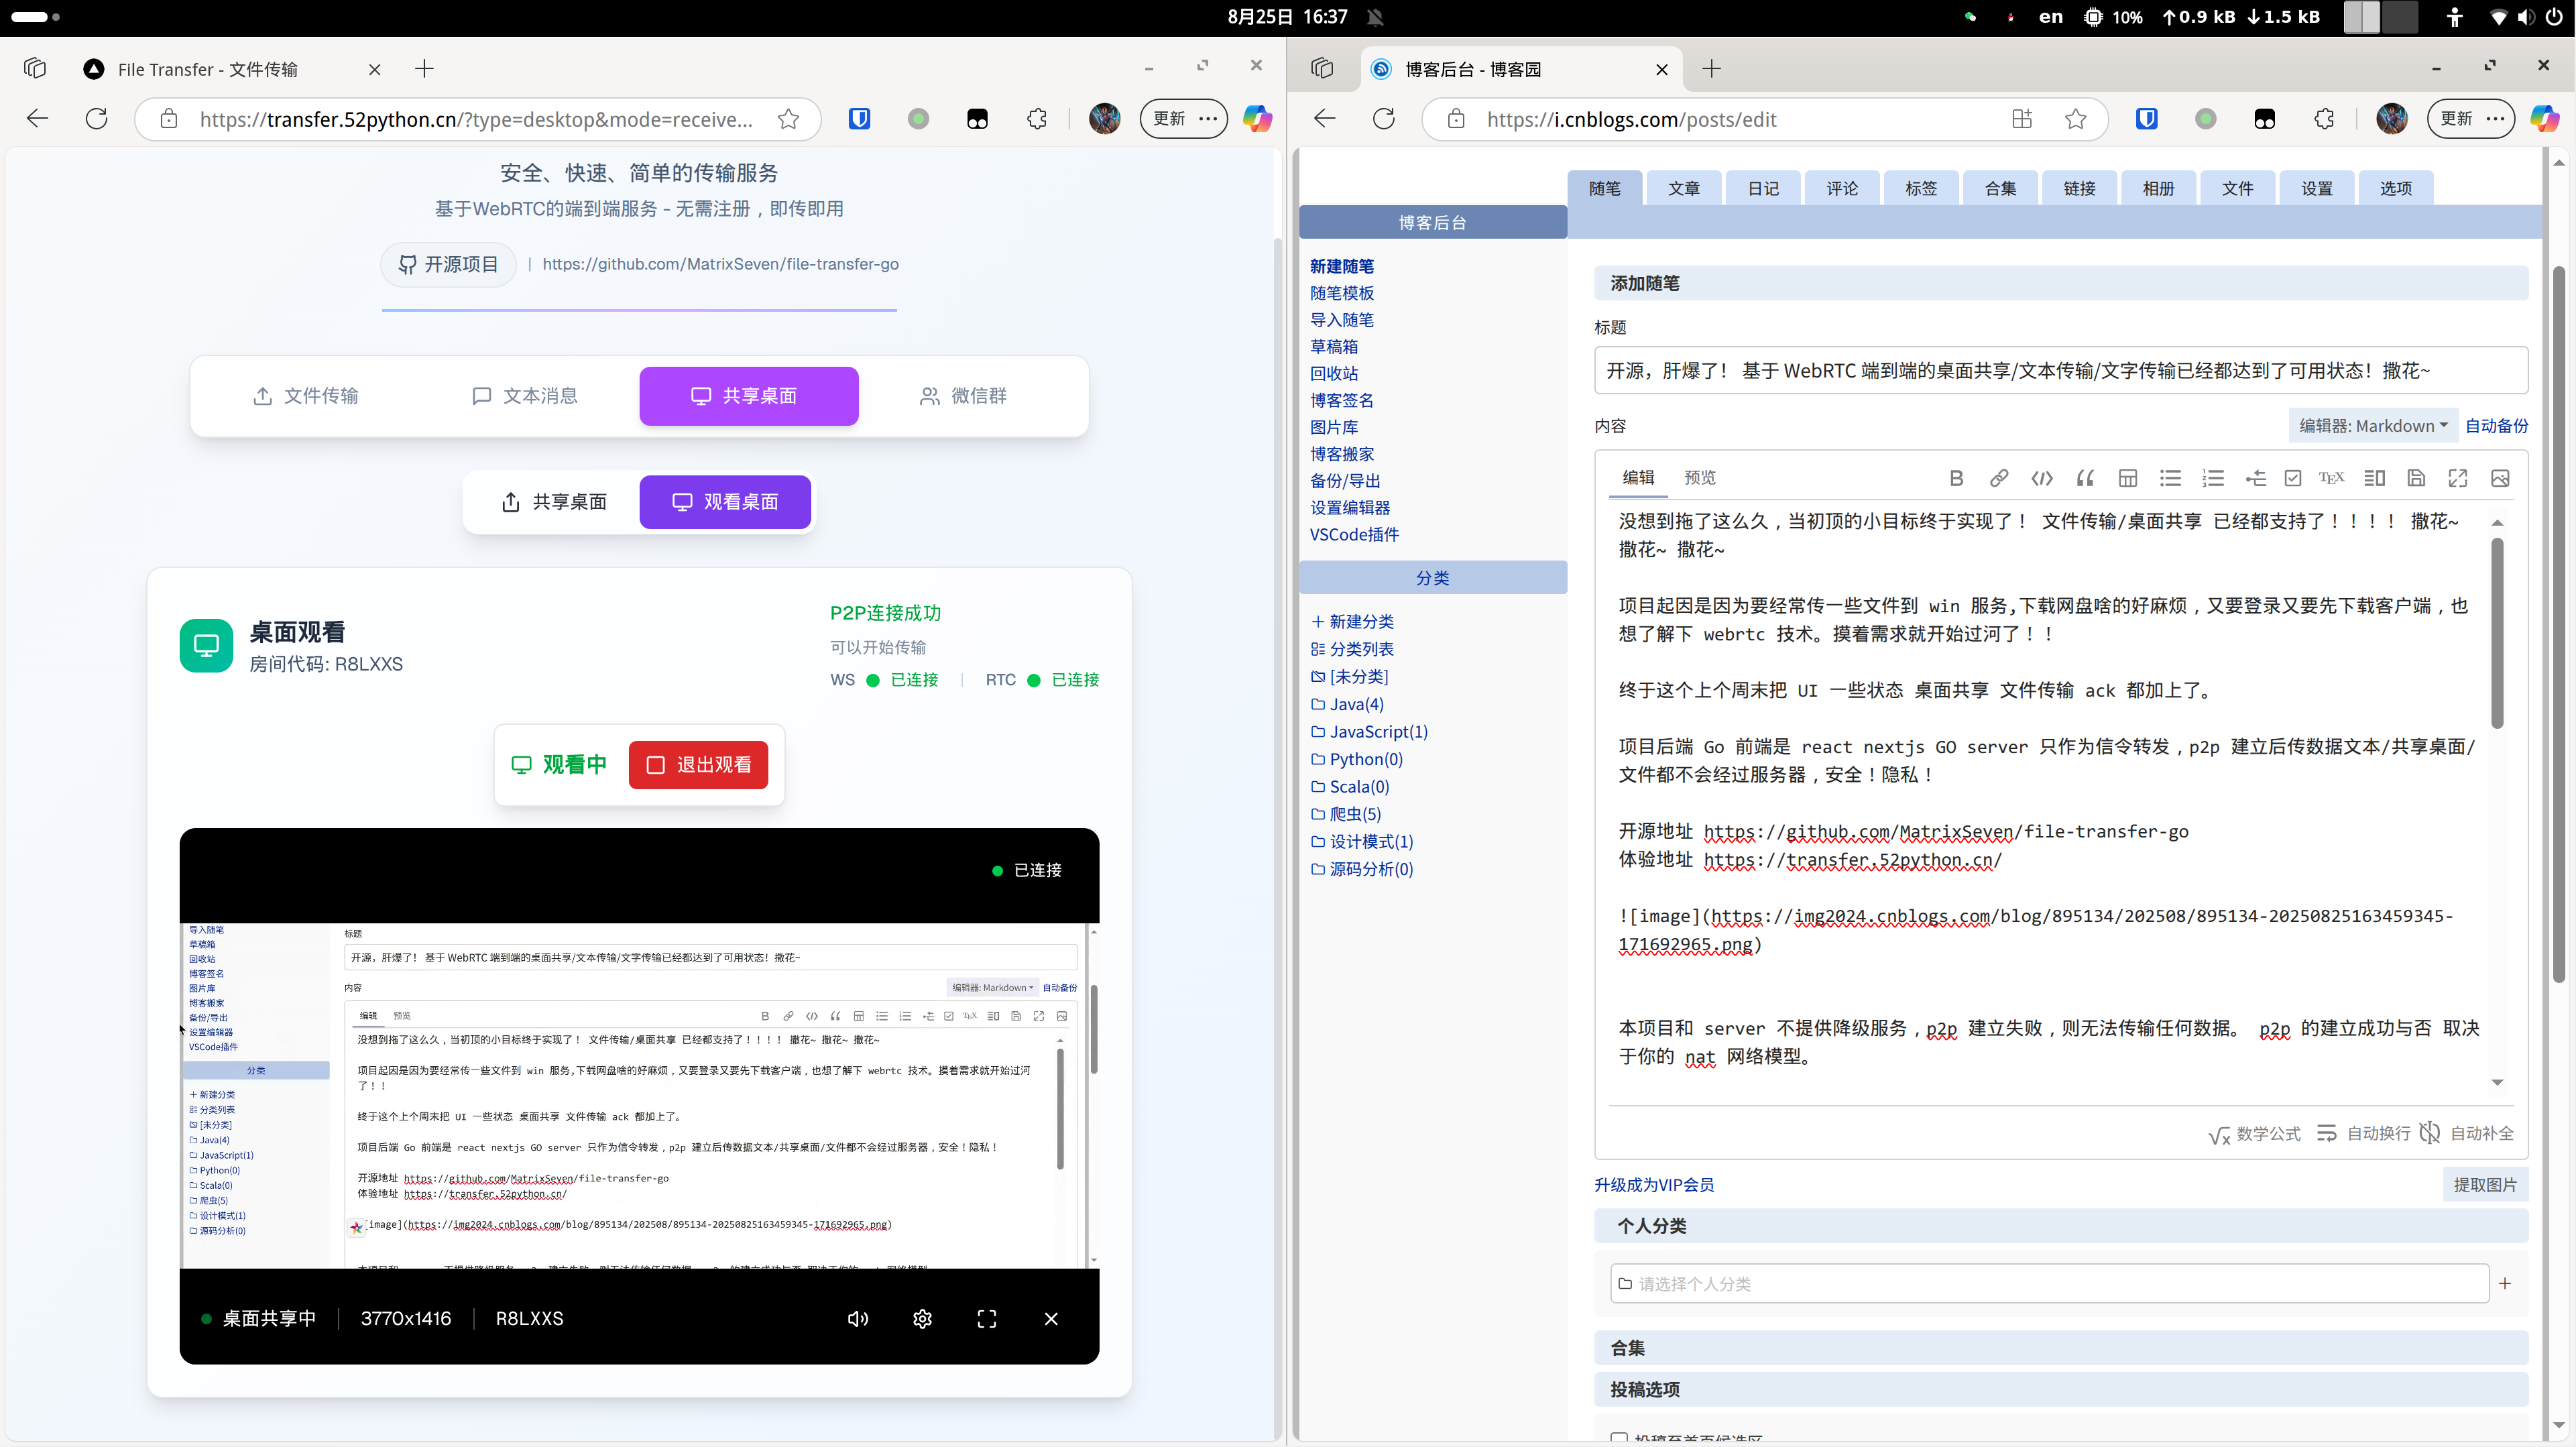Click the Bold icon in the editor toolbar
2576x1447 pixels.
1956,478
